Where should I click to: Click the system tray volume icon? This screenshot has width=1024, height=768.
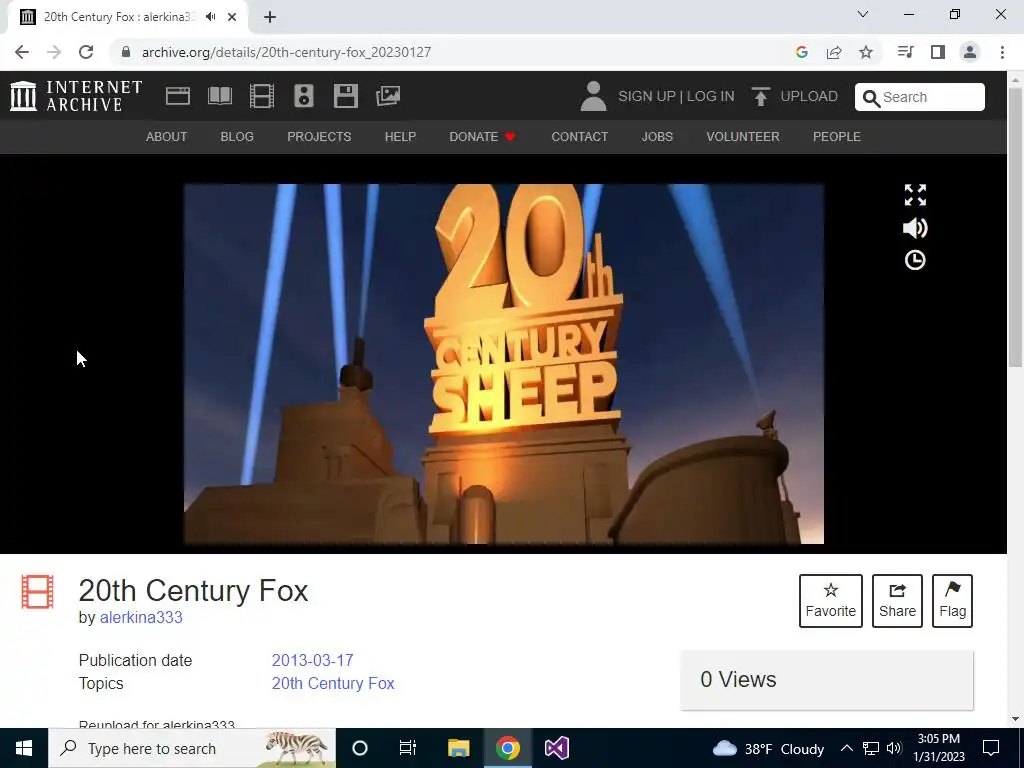pos(895,748)
